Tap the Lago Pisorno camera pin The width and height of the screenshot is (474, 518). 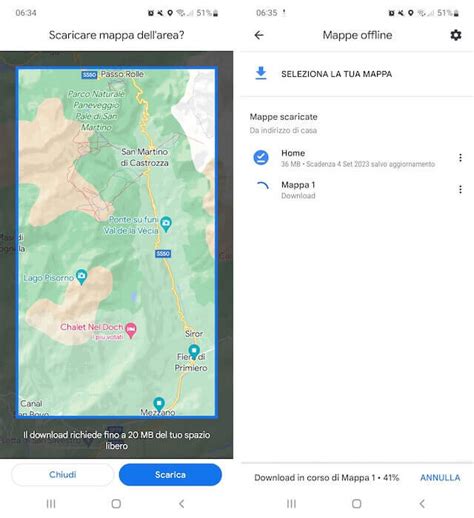[81, 277]
